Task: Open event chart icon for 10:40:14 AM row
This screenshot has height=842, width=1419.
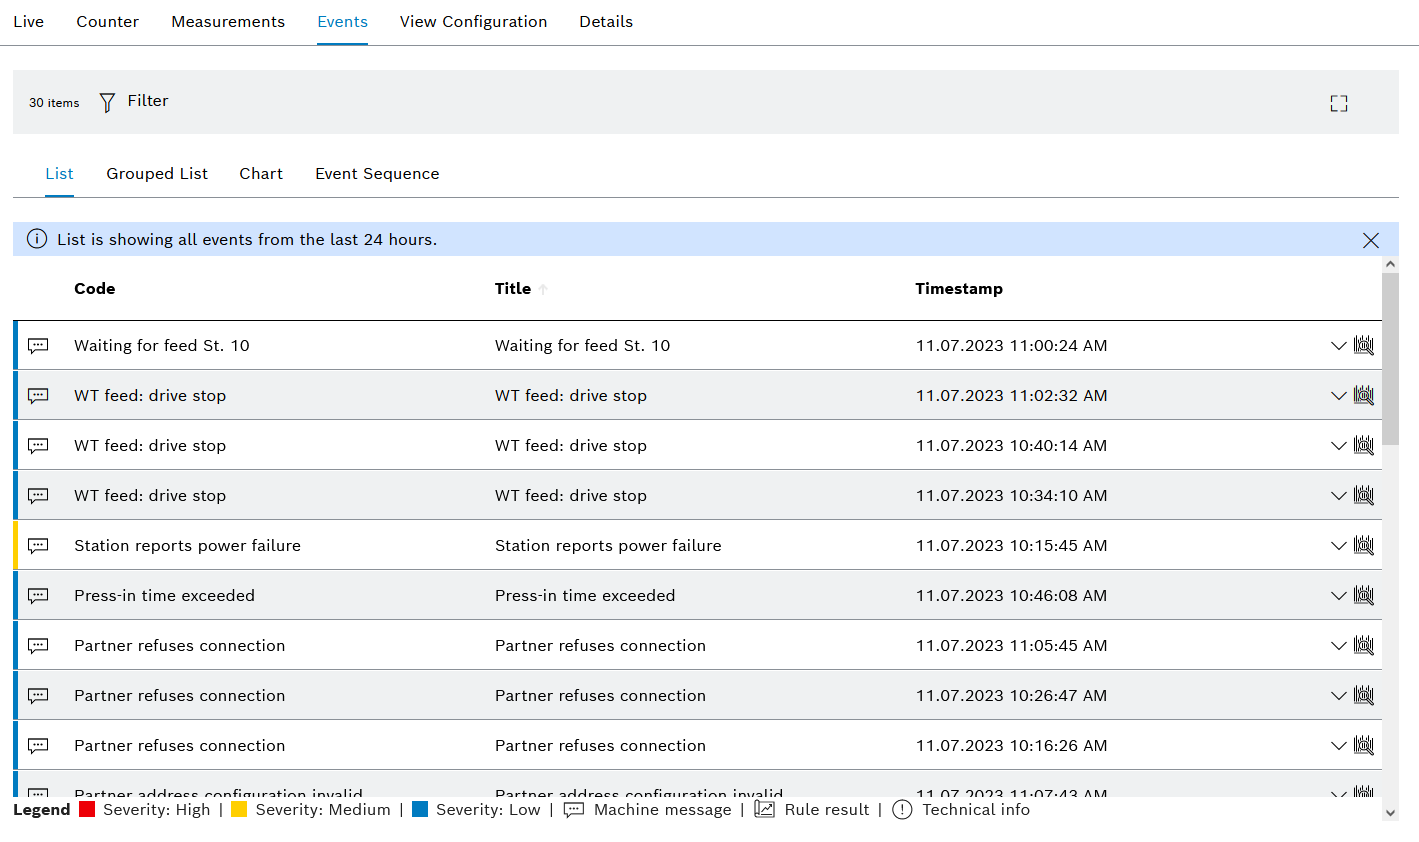Action: pos(1364,445)
